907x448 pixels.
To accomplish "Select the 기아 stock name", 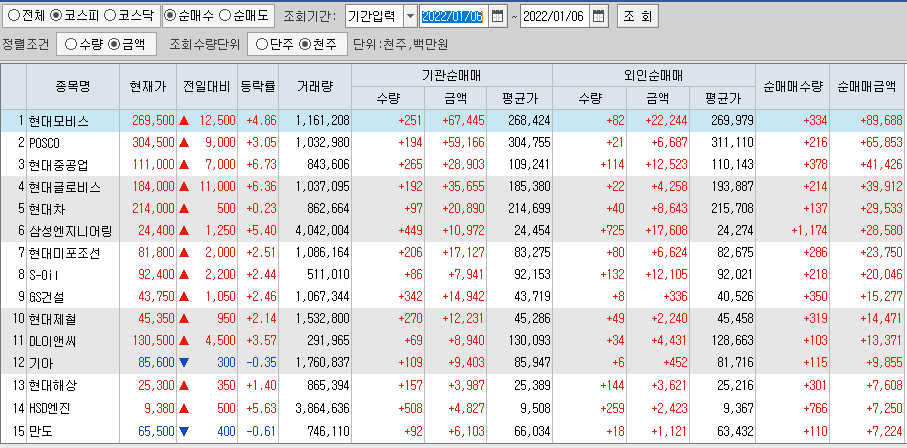I will point(39,363).
